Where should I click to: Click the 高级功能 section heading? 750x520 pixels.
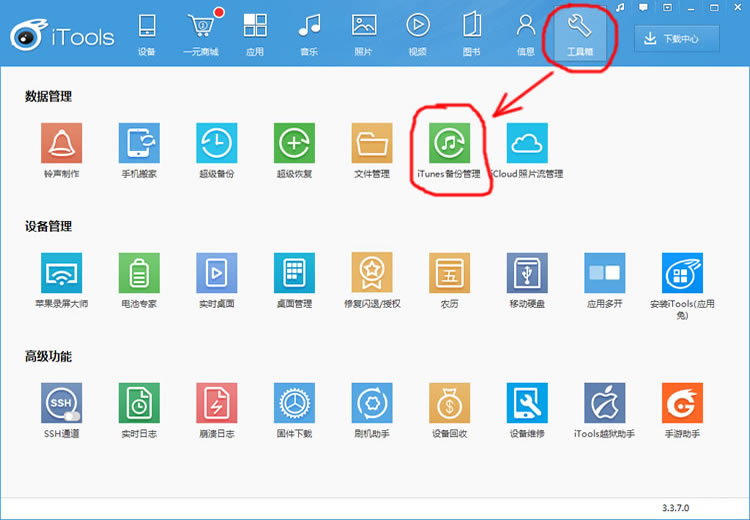tap(48, 356)
